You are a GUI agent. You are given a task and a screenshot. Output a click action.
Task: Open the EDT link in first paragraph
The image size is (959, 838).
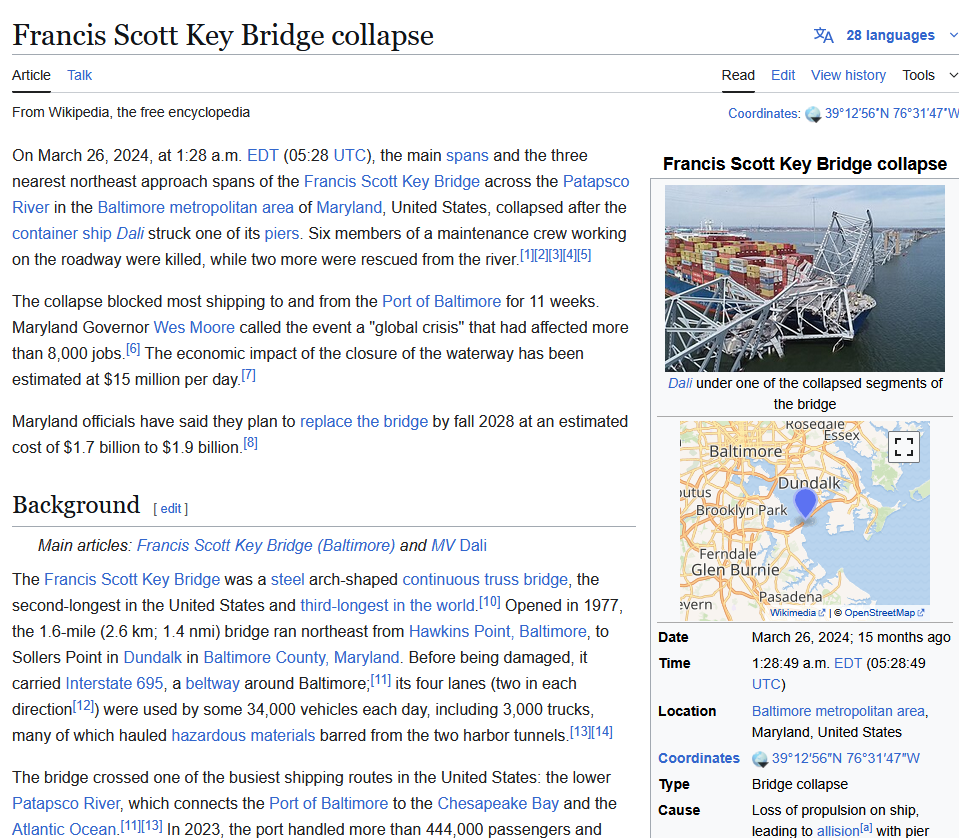pyautogui.click(x=262, y=155)
